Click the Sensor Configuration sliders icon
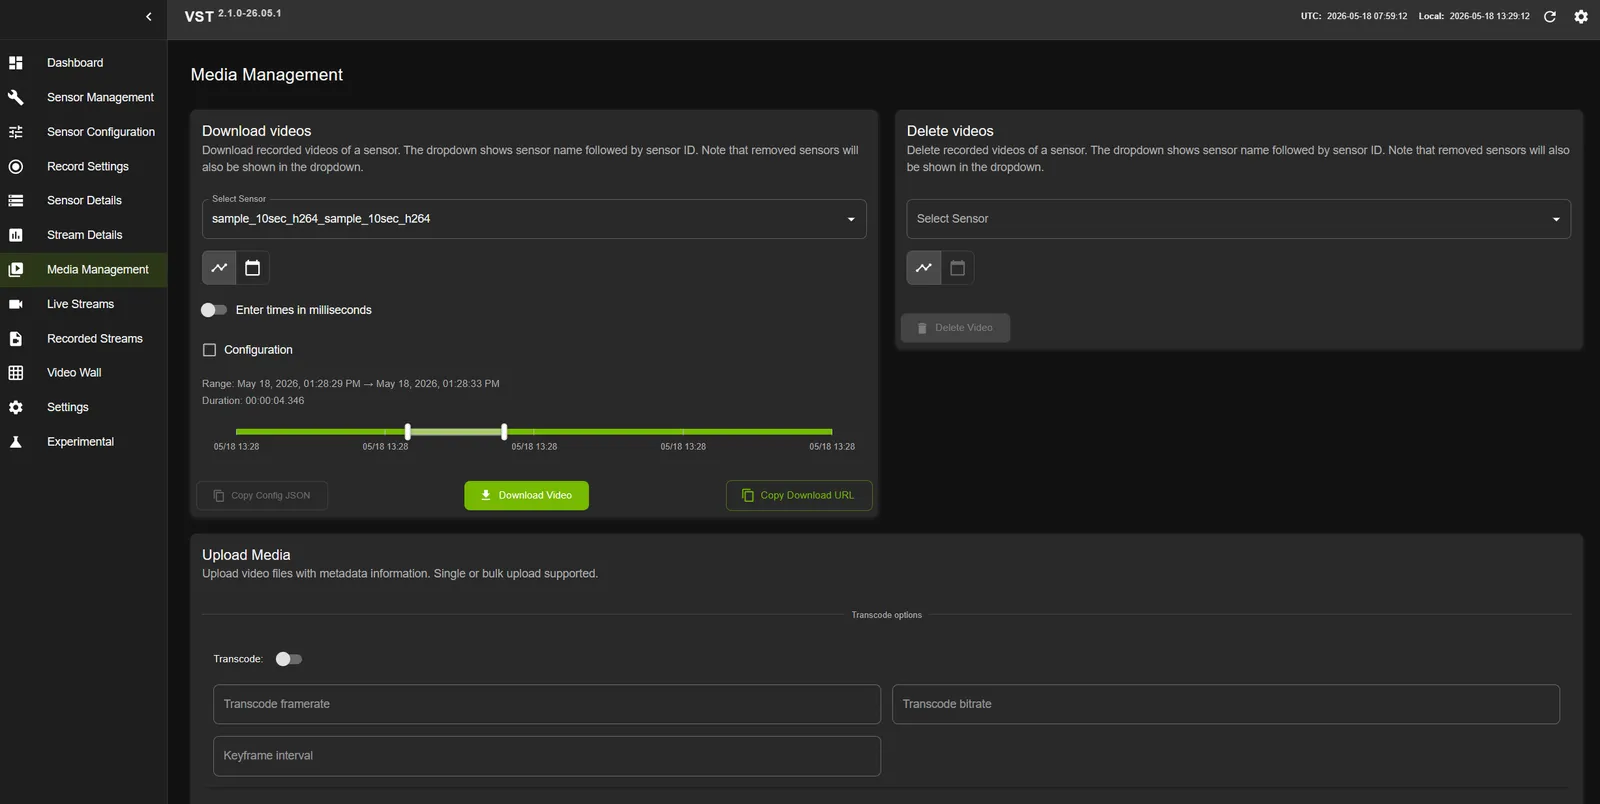The height and width of the screenshot is (804, 1600). 16,132
